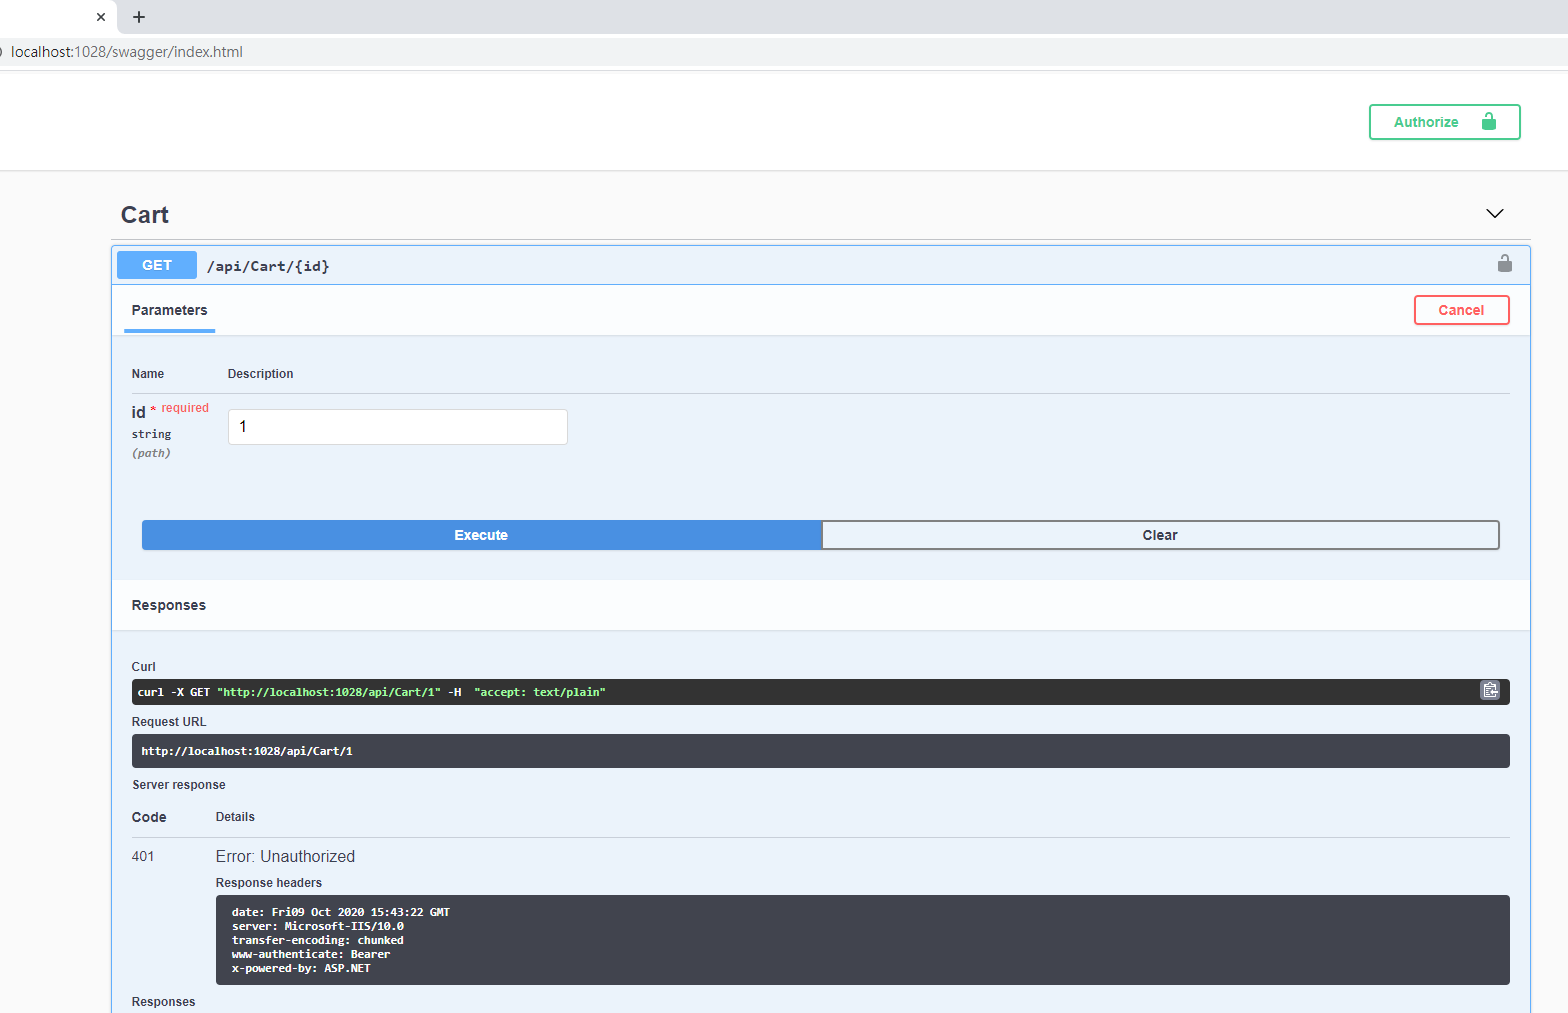Click the padlock icon on the GET endpoint
Screen dimensions: 1568x1013
1504,263
